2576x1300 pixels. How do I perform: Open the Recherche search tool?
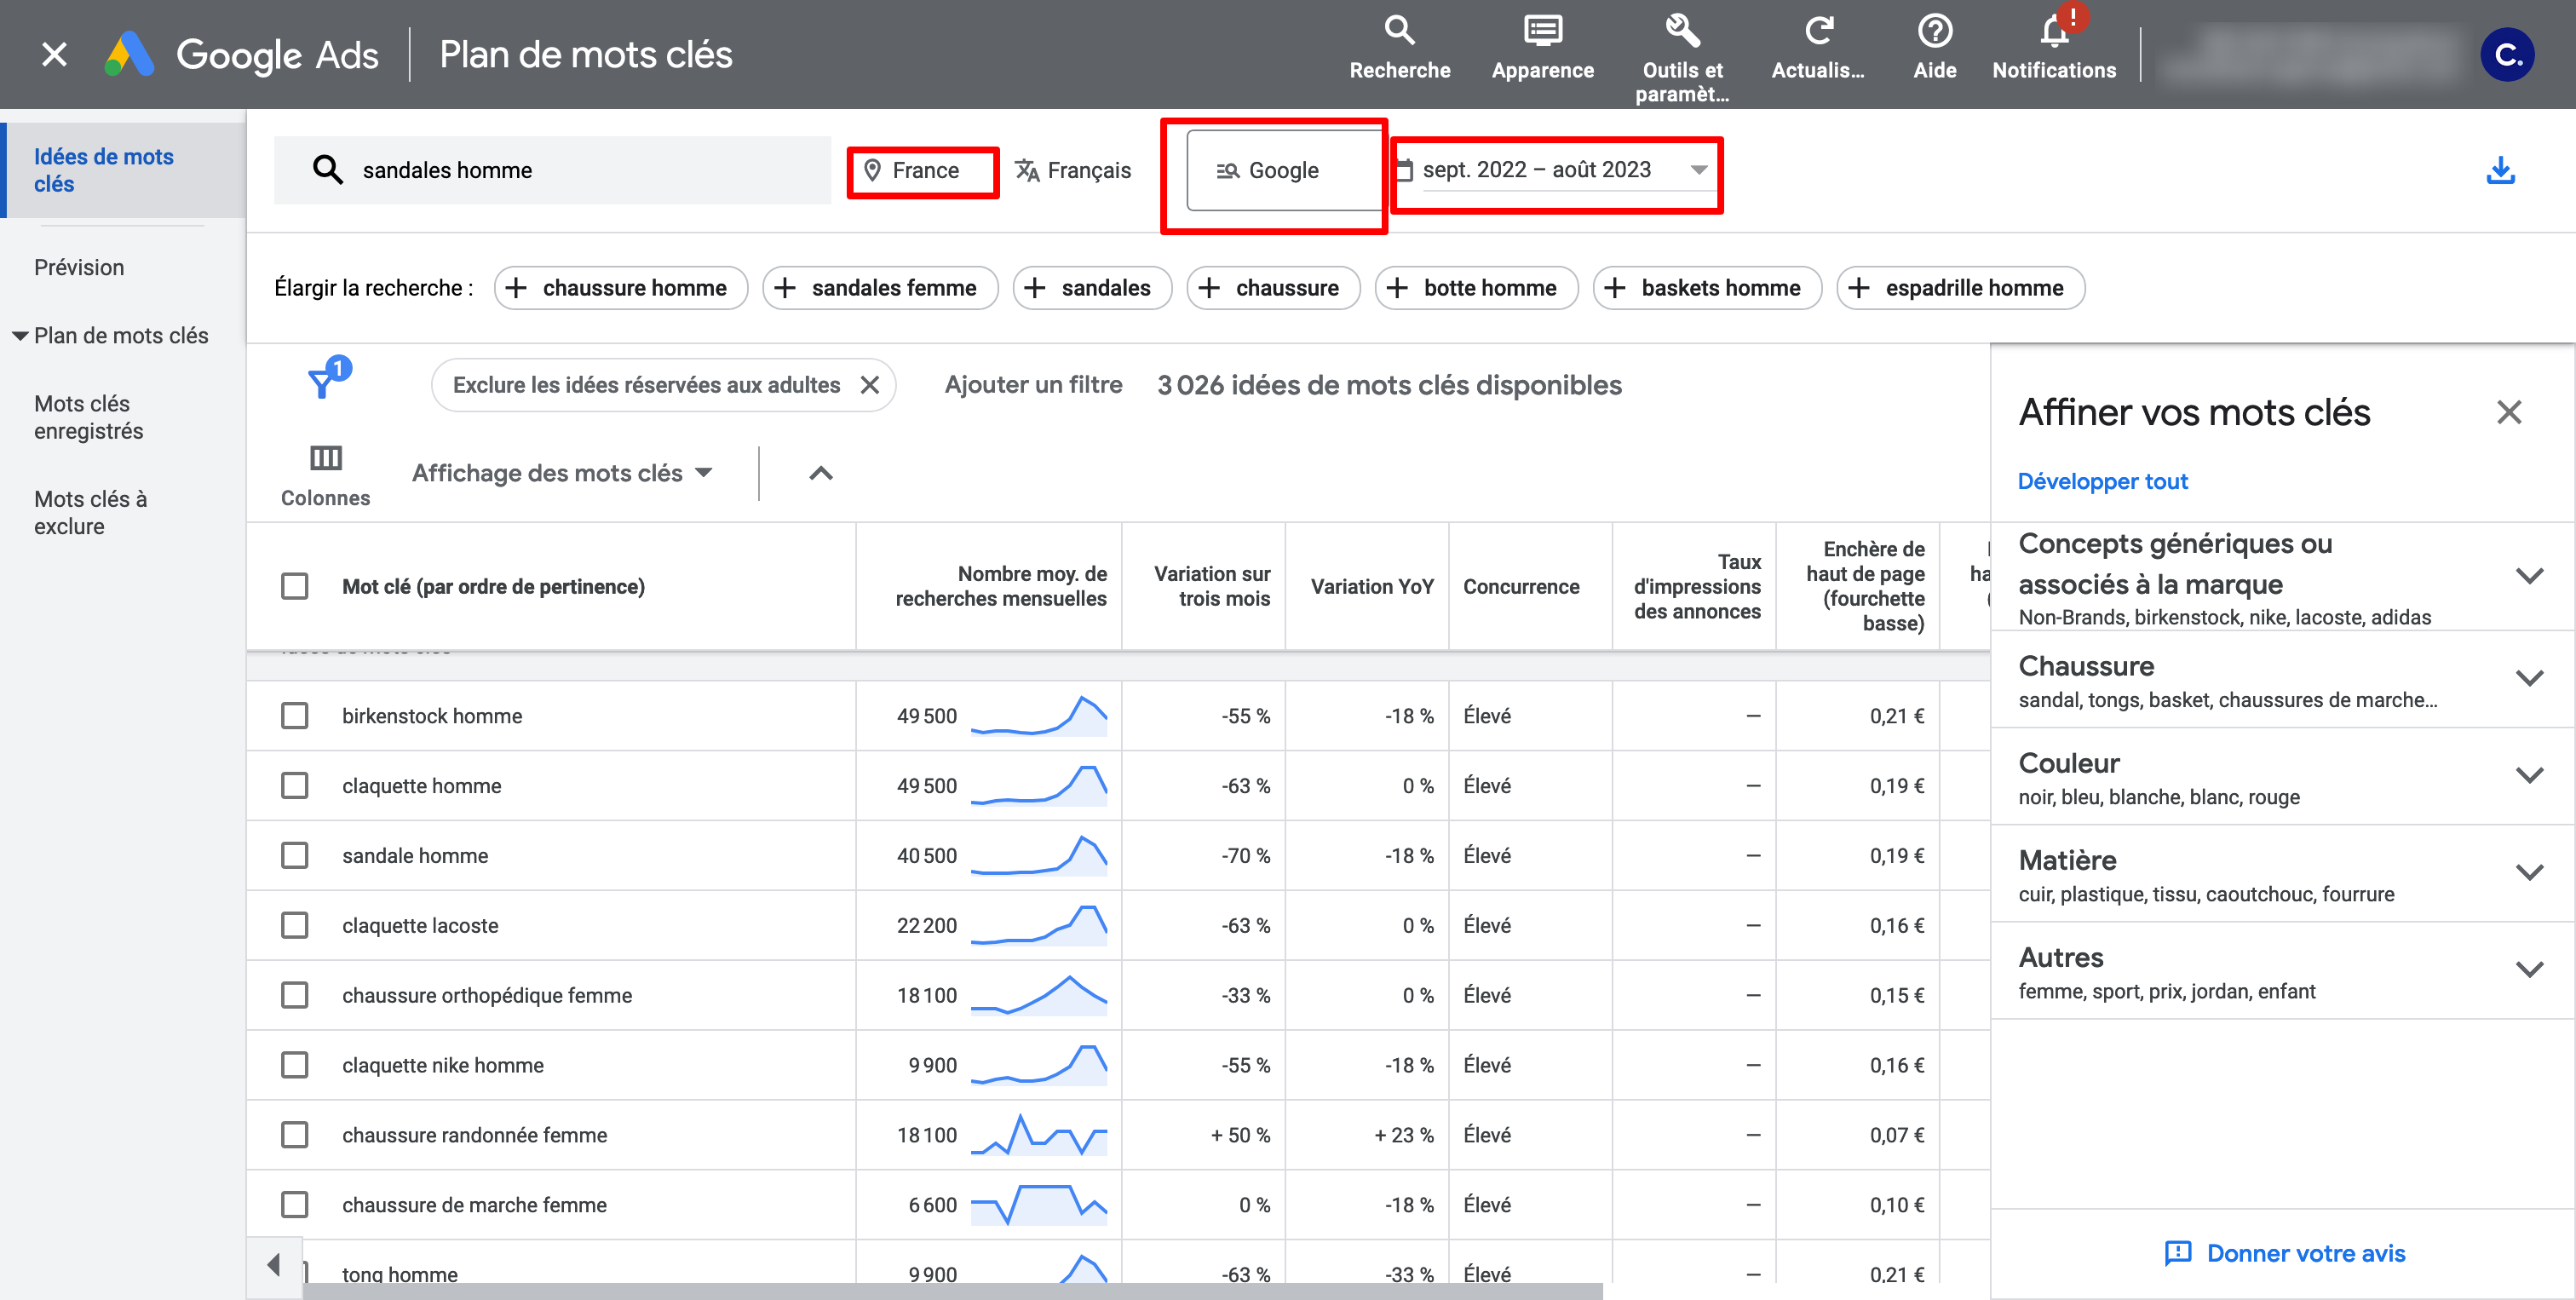coord(1399,48)
